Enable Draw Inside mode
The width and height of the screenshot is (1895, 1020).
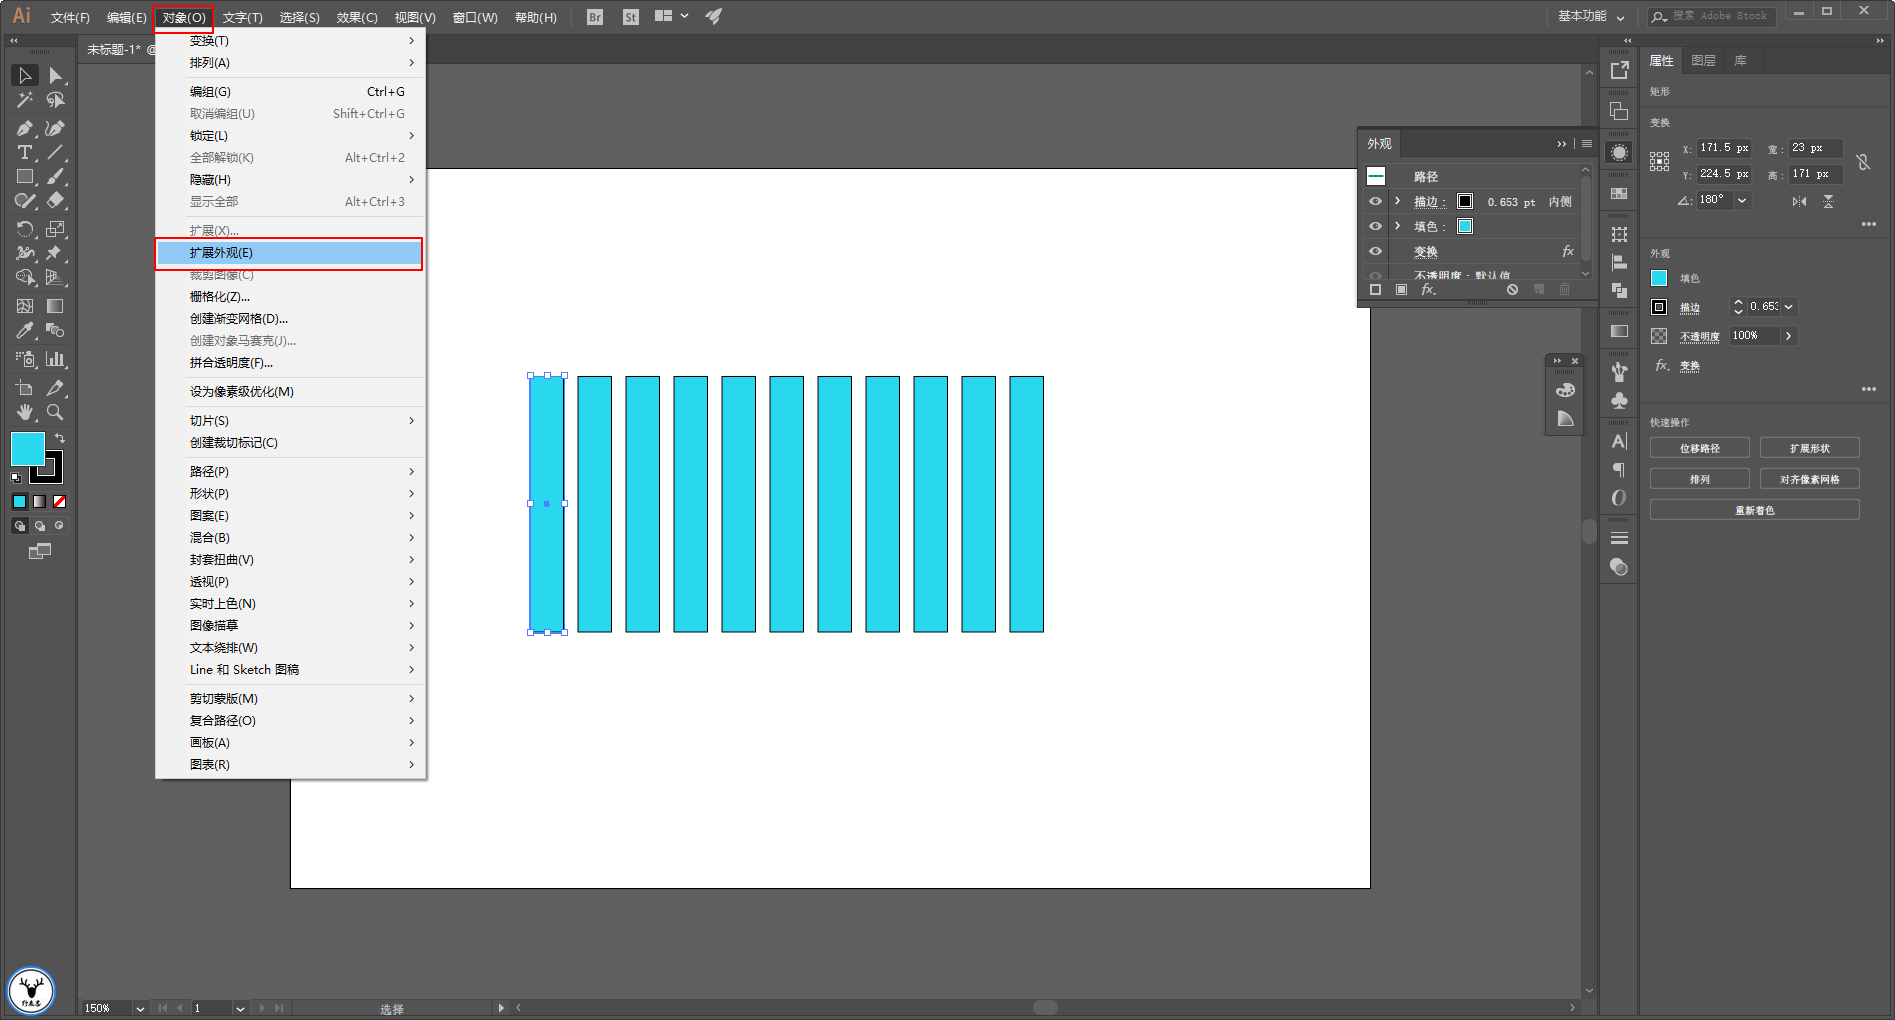coord(60,525)
